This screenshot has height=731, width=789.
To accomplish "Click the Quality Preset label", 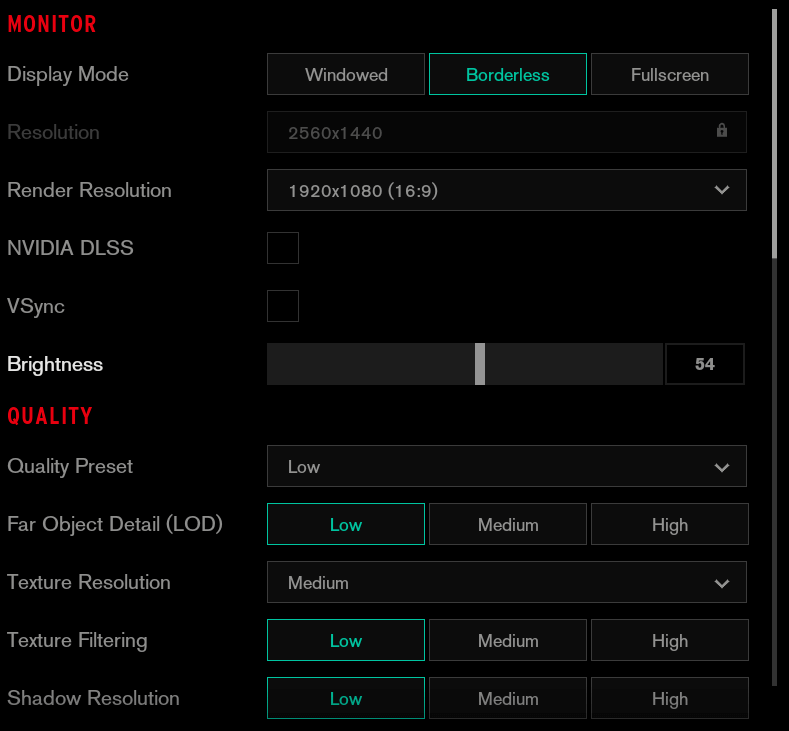I will coord(70,466).
